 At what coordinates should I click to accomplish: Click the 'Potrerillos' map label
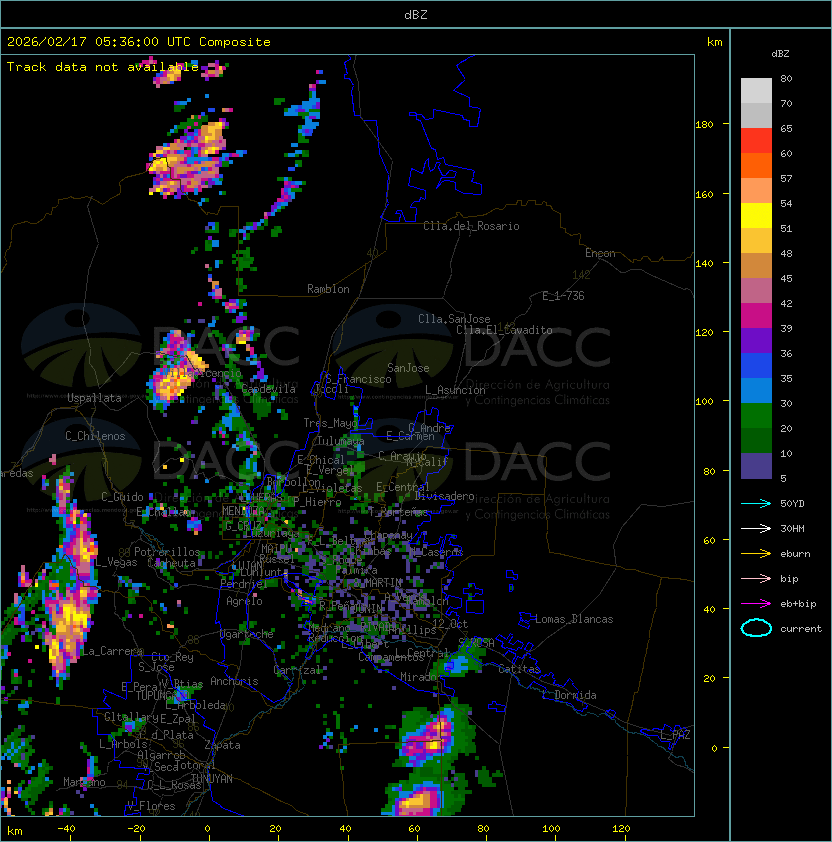tap(167, 552)
